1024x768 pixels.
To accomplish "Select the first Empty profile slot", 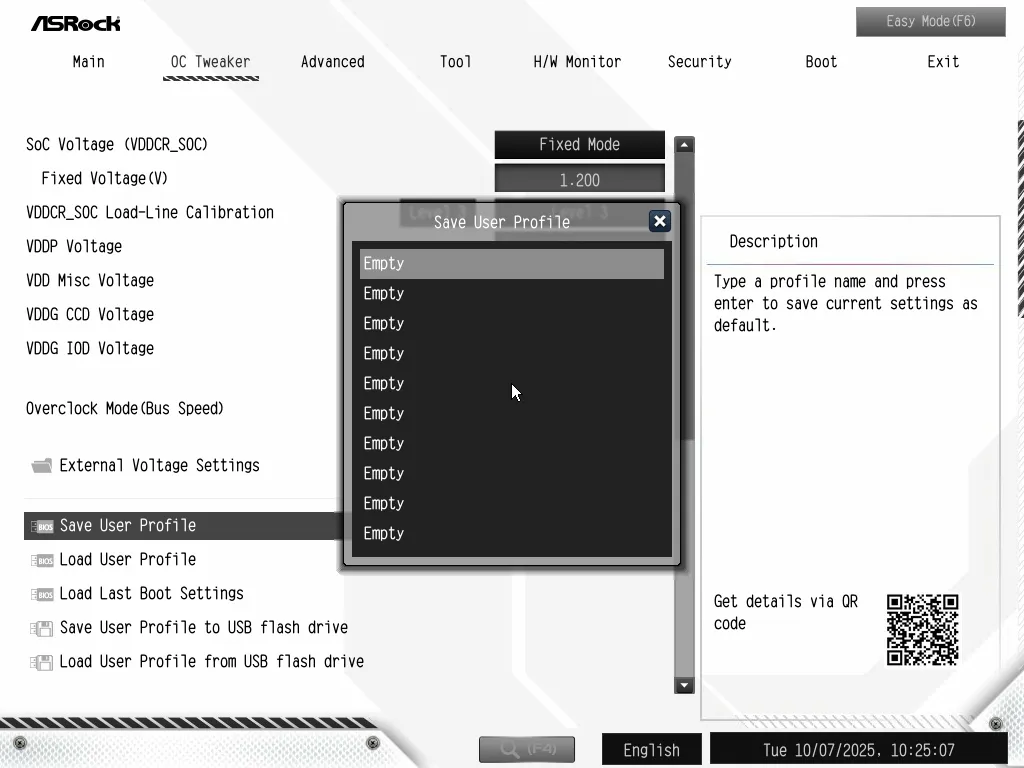I will click(511, 264).
